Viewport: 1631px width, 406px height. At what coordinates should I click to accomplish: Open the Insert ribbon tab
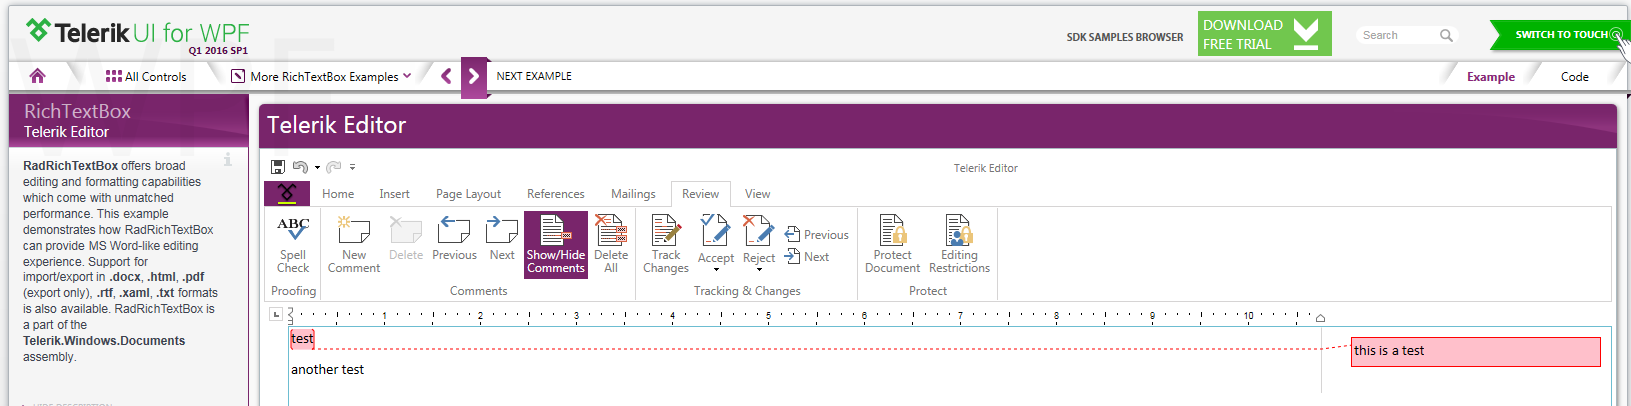394,194
